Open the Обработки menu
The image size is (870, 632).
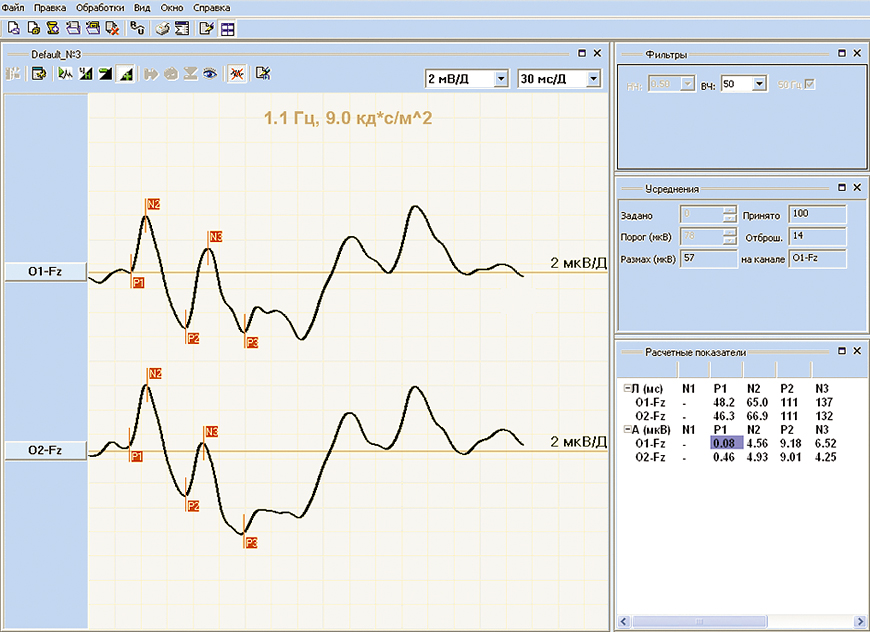click(x=100, y=8)
